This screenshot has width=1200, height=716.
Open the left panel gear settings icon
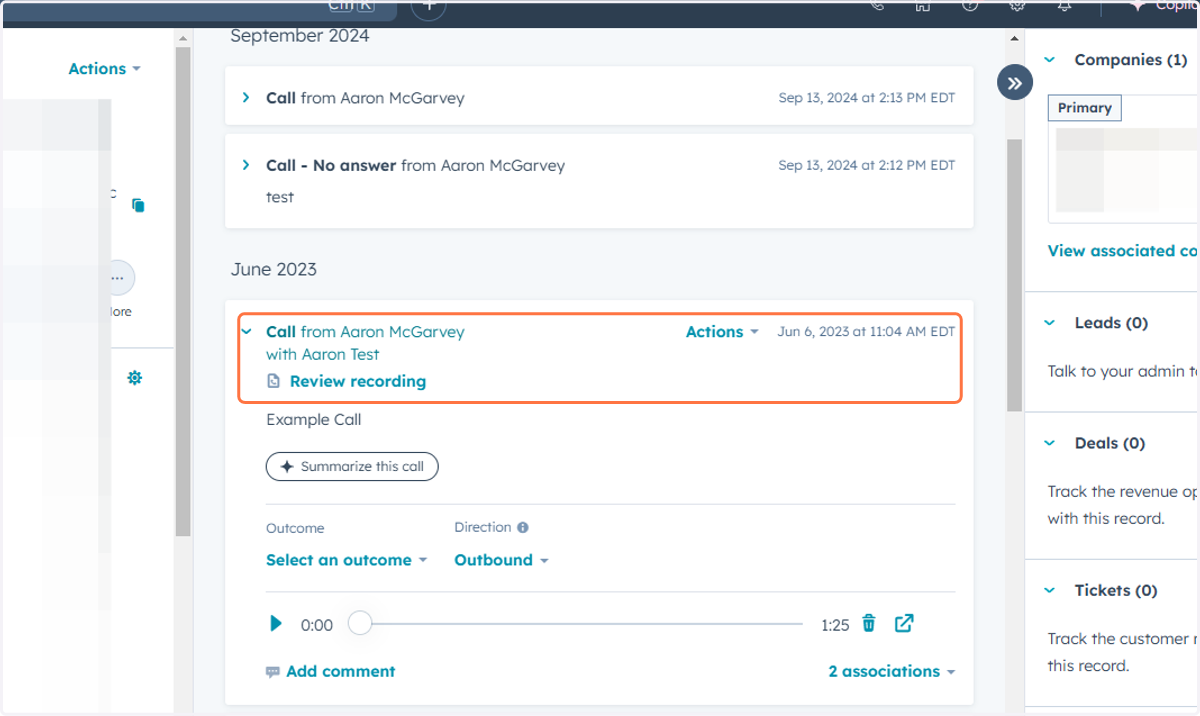135,378
